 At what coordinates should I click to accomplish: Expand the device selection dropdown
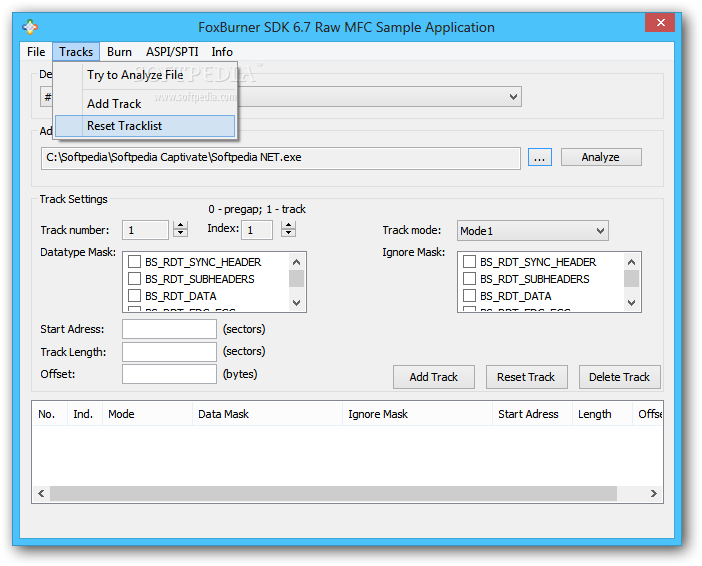click(x=514, y=97)
